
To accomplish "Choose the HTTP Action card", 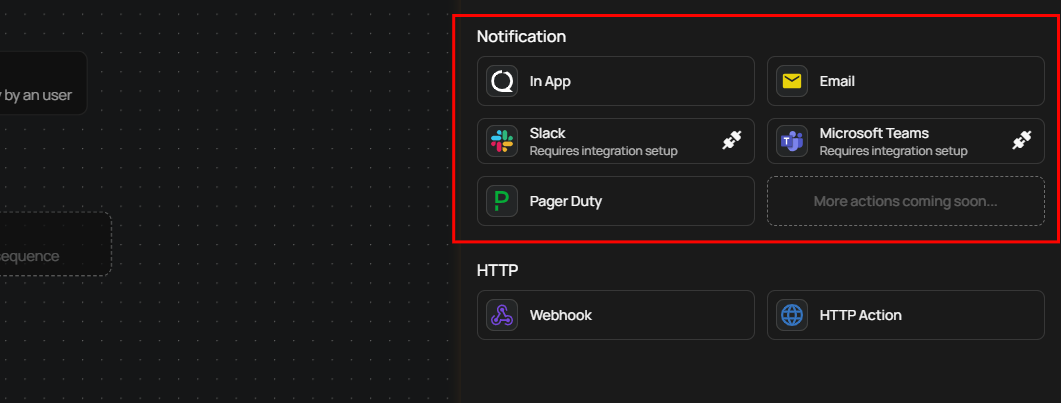I will [x=905, y=315].
